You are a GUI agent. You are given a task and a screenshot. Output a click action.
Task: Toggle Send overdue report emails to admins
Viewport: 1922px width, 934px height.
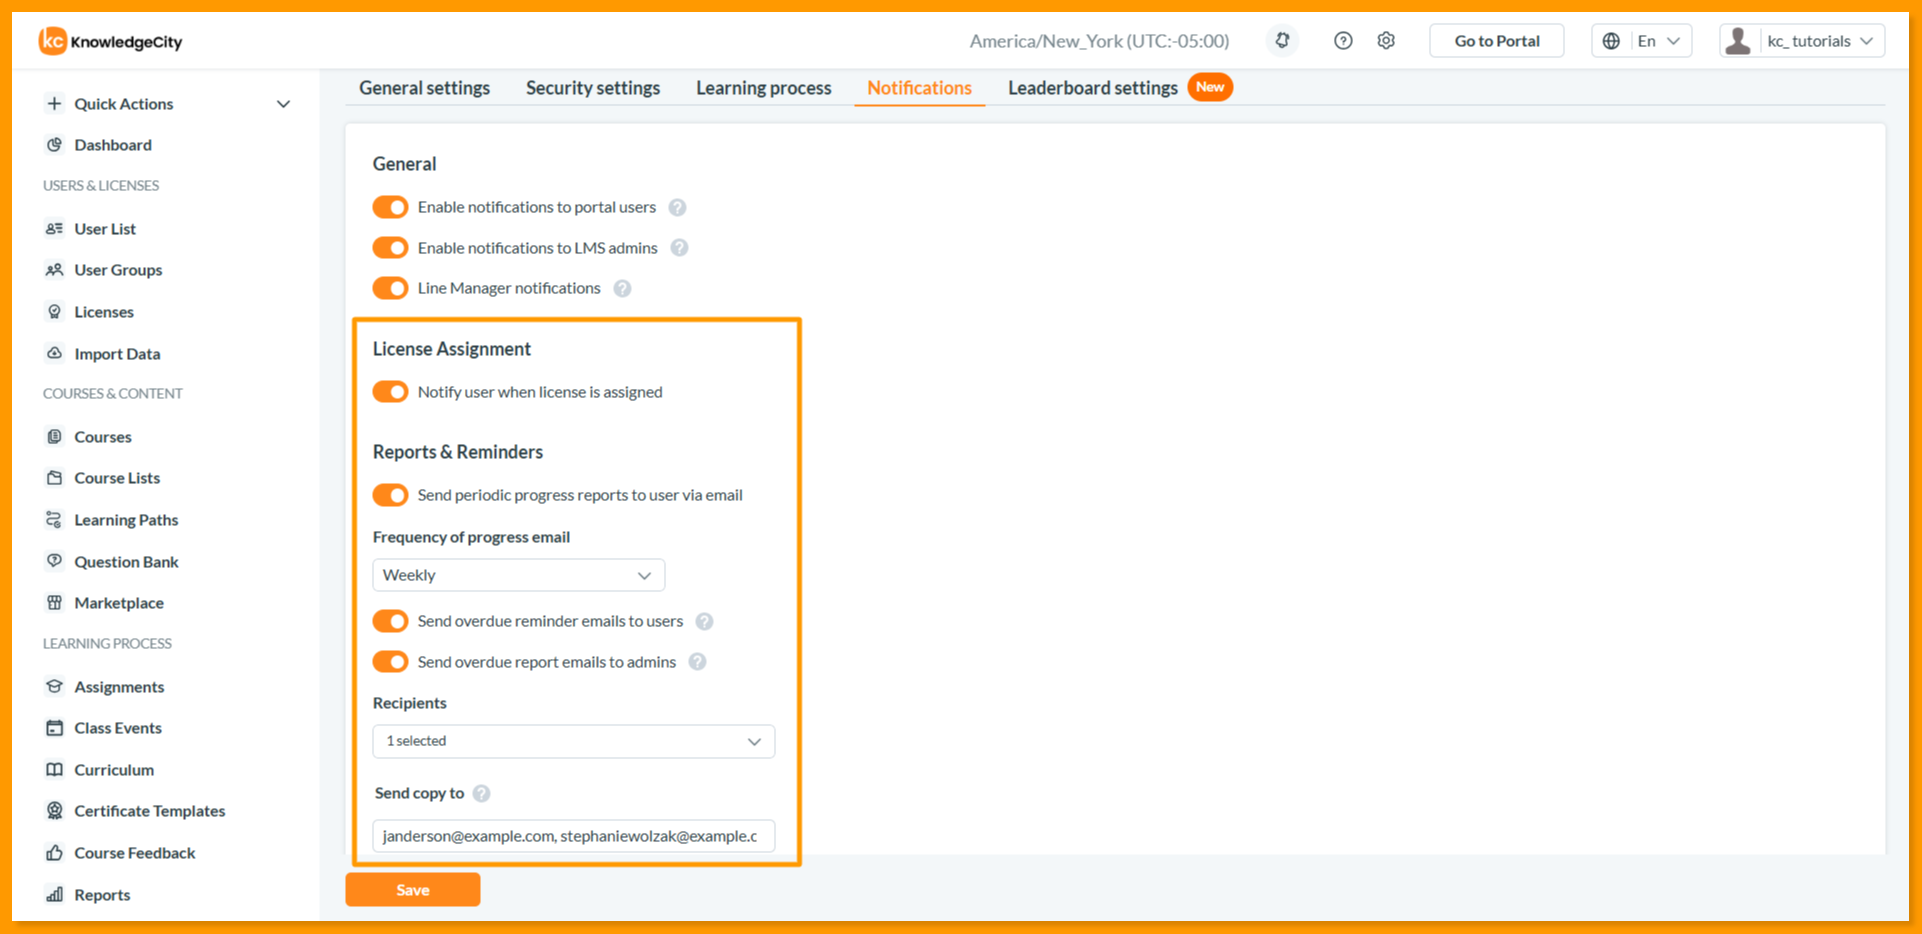(391, 662)
